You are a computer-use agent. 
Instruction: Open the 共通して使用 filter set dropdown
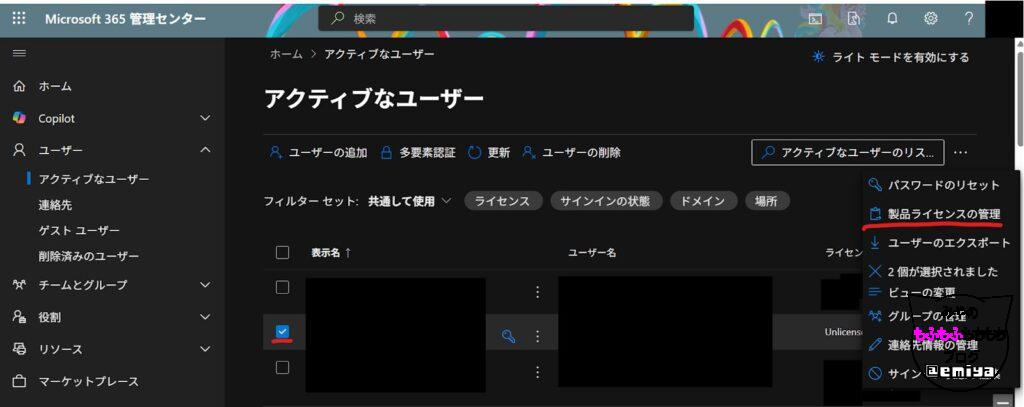409,201
